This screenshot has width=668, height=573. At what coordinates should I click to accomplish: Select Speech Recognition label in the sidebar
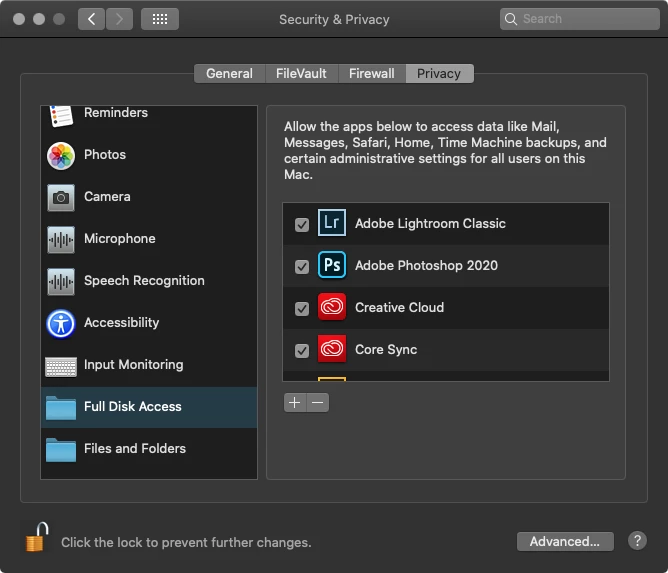click(144, 281)
